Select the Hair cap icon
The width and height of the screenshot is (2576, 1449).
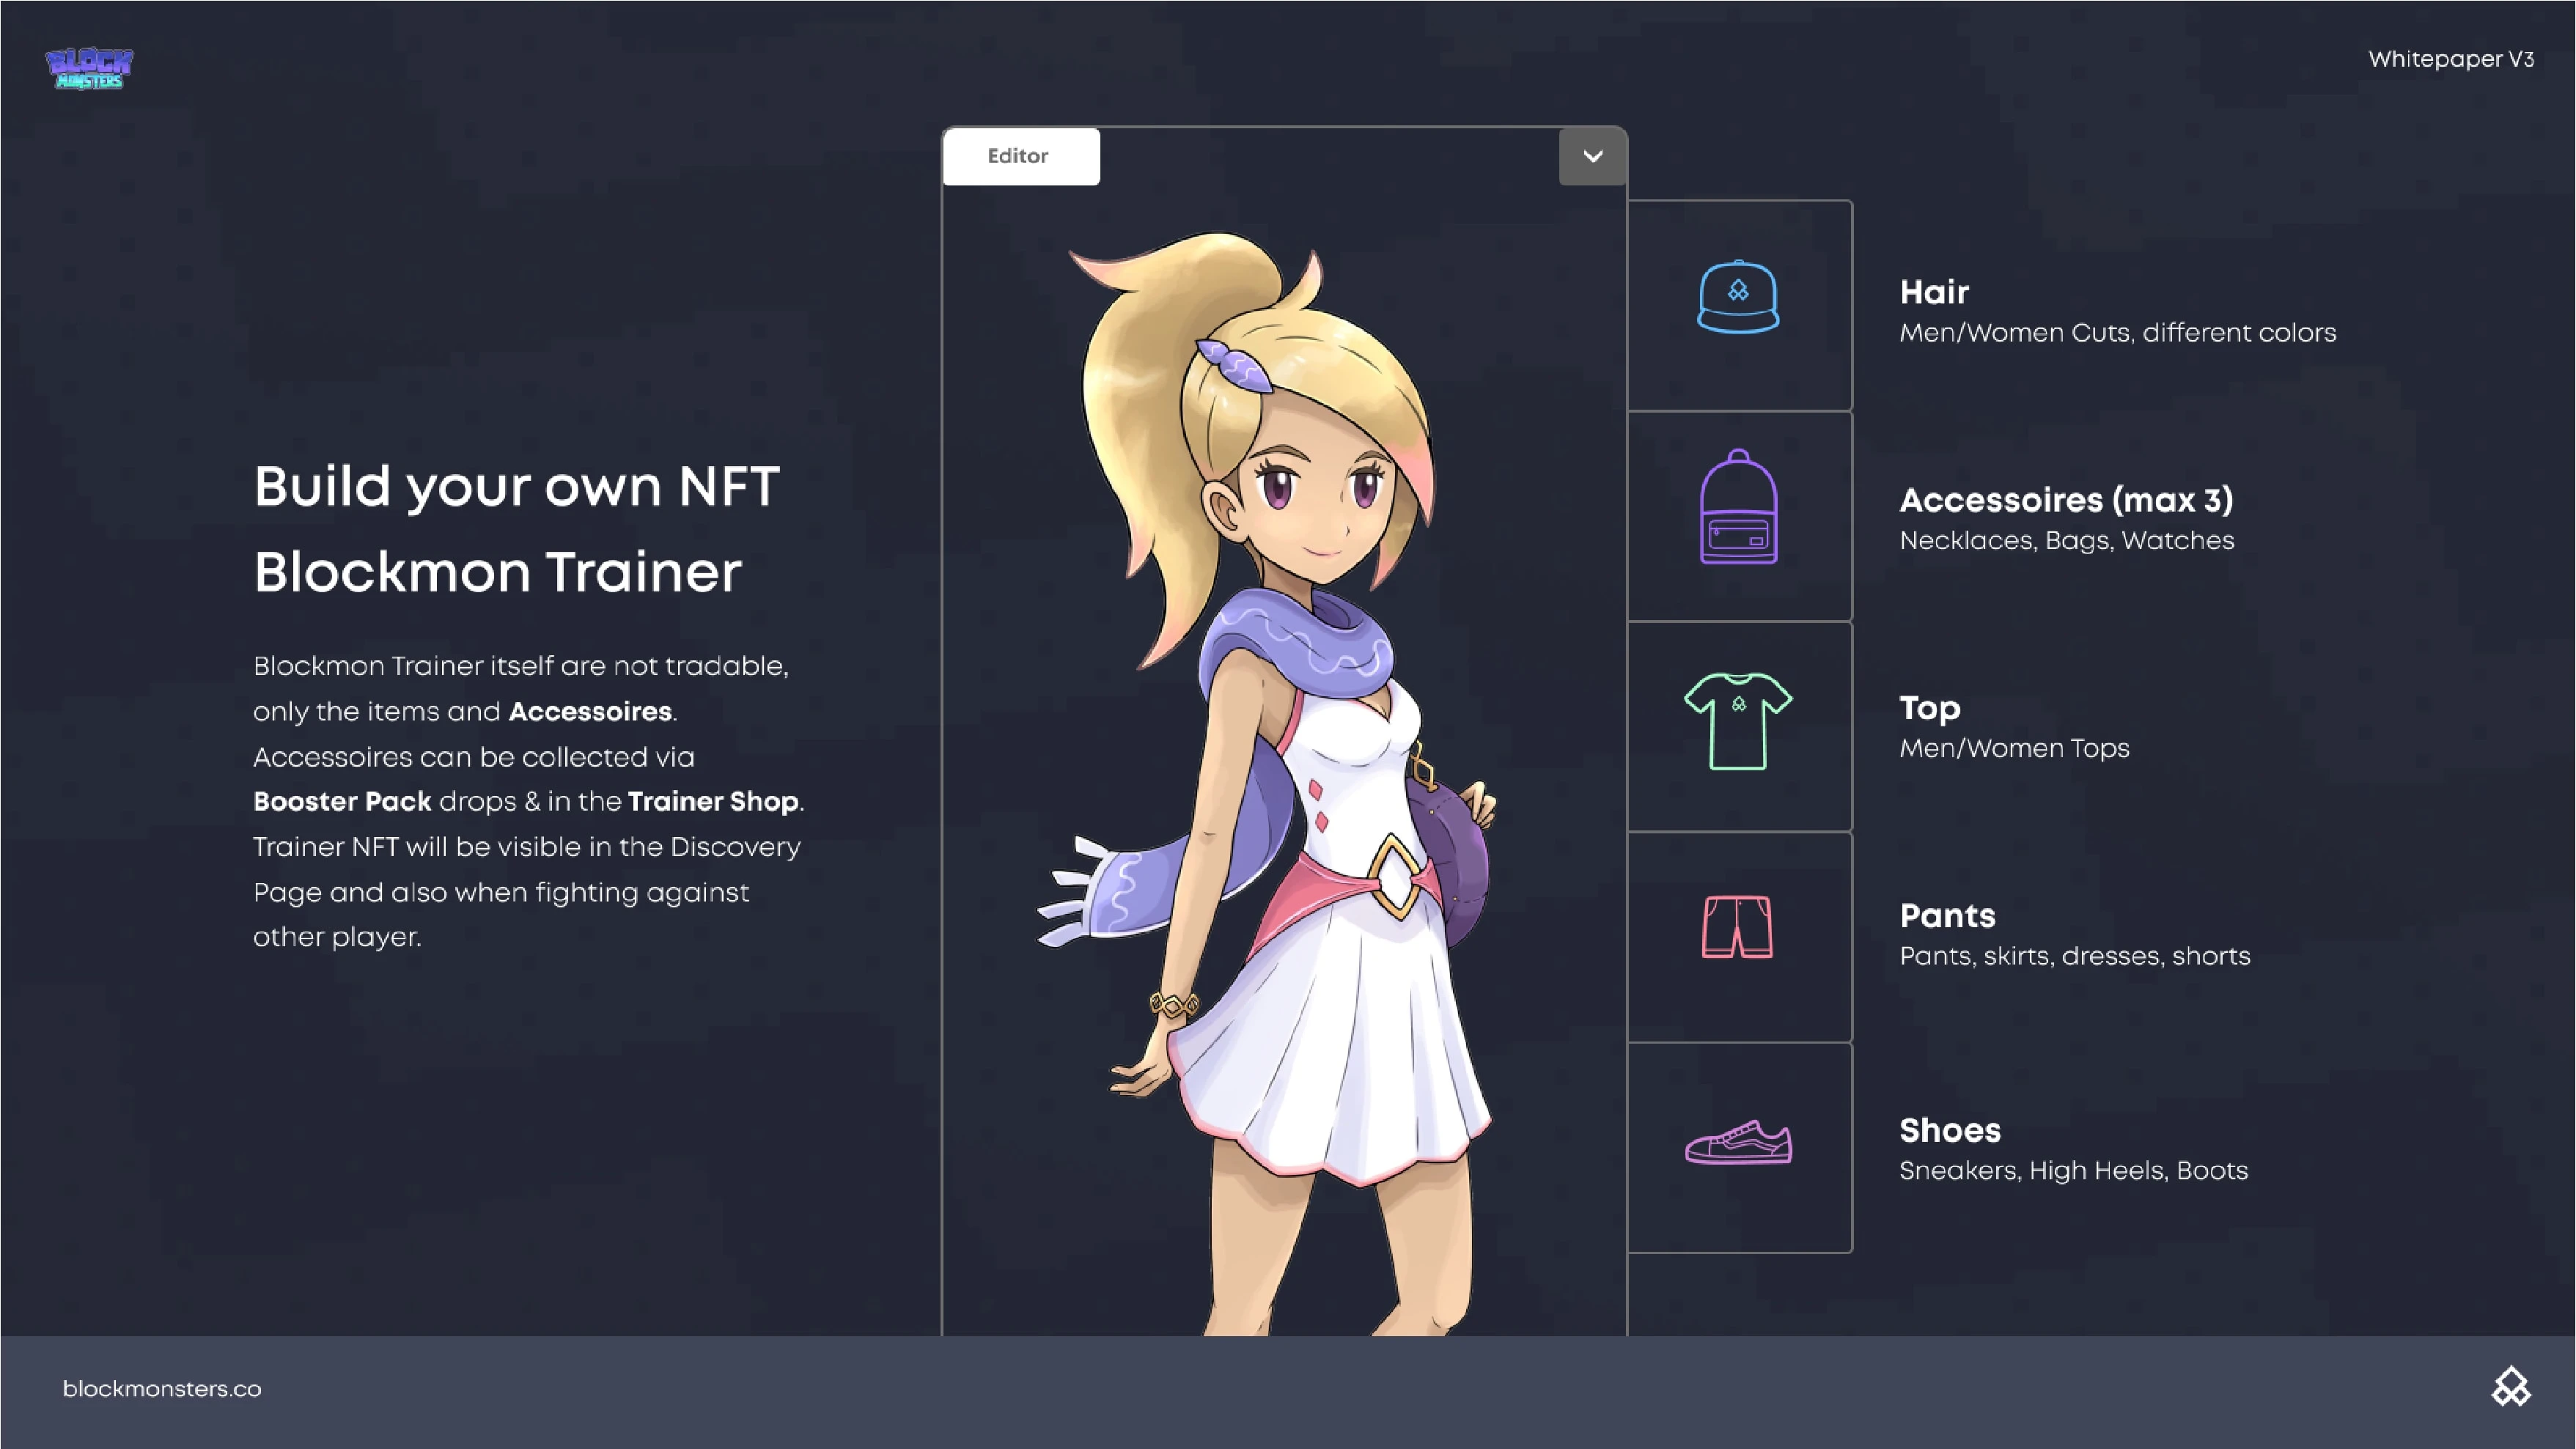[x=1738, y=296]
